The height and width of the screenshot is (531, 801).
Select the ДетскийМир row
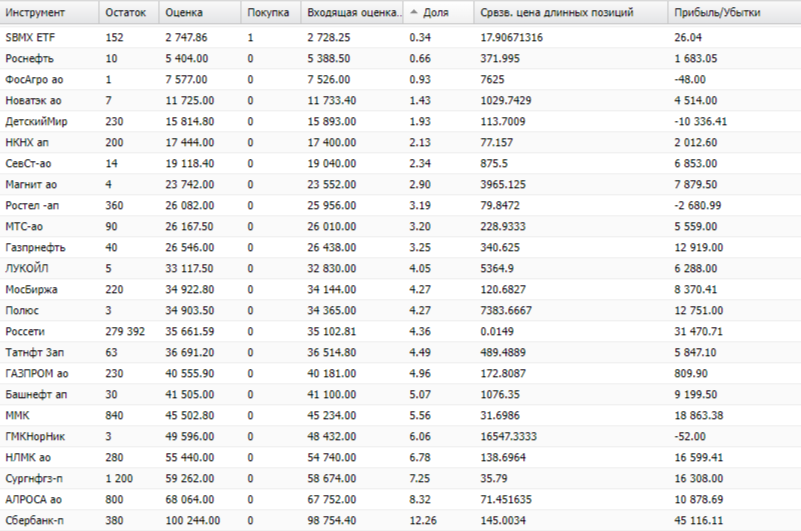400,121
